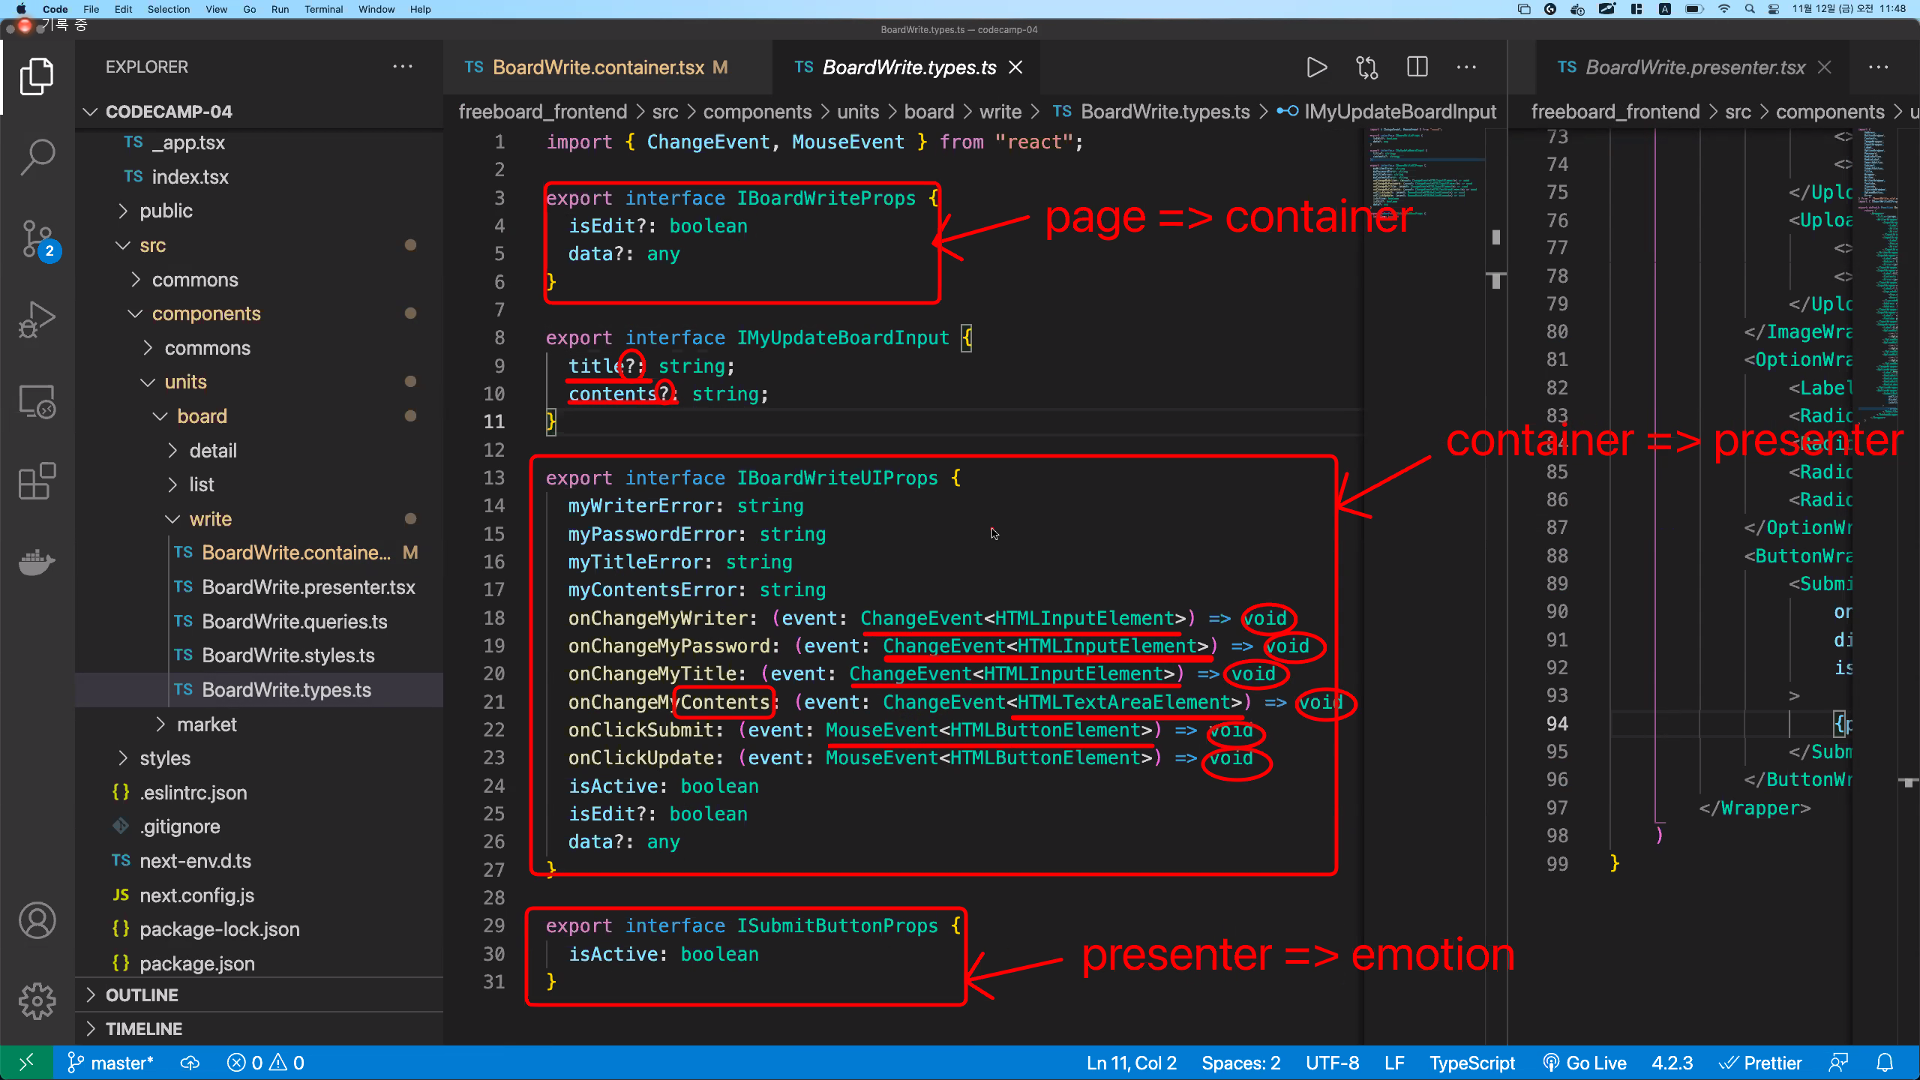This screenshot has height=1080, width=1920.
Task: Click the Run code play icon
Action: (1316, 67)
